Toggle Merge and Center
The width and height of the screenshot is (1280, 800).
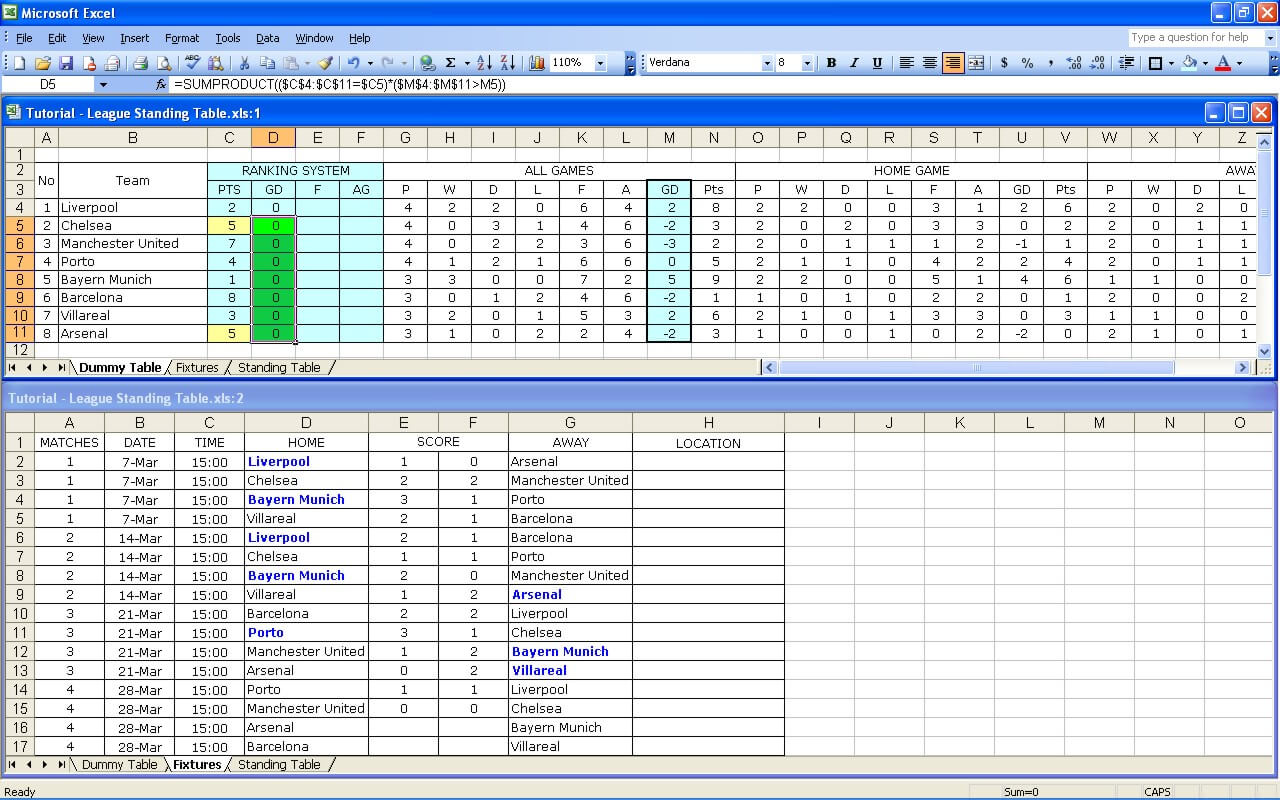(976, 63)
